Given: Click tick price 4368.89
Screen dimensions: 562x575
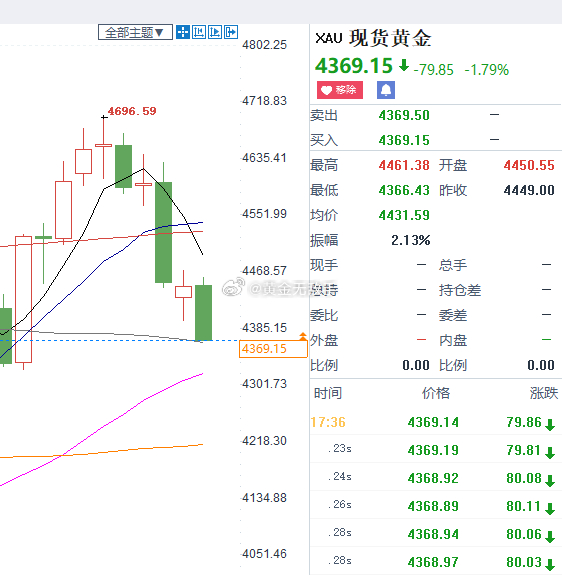Looking at the screenshot, I should (x=433, y=506).
